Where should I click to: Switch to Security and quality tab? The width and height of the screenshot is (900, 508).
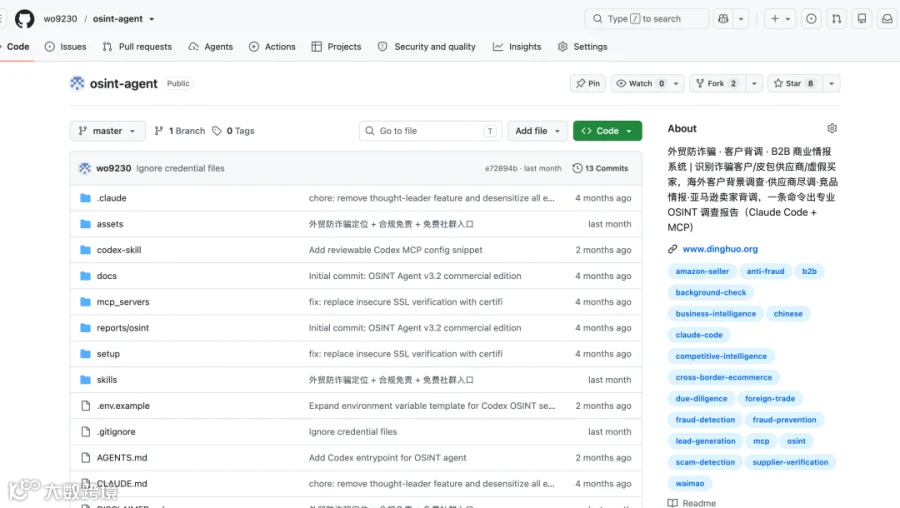426,46
